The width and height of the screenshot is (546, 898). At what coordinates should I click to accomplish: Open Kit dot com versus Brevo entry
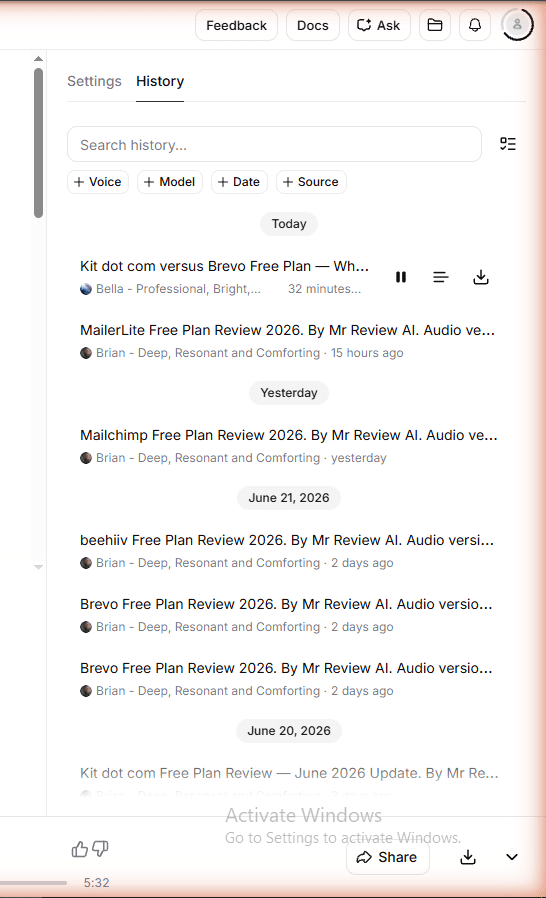click(x=225, y=266)
